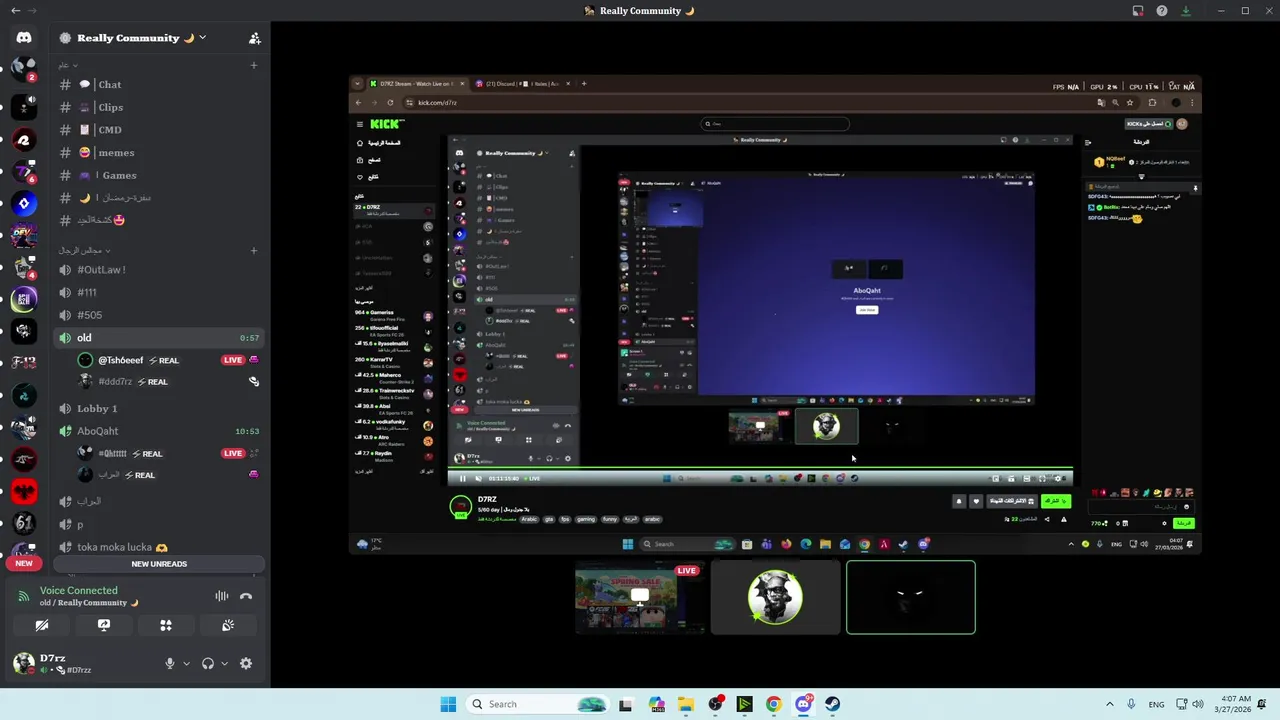Open user settings gear
Image resolution: width=1280 pixels, height=720 pixels.
[x=246, y=663]
